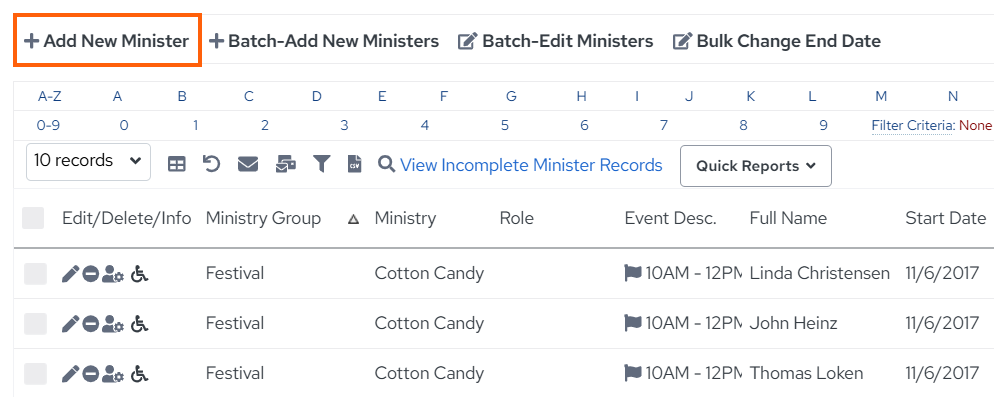Click delete minus icon for John Heinz

(x=91, y=323)
